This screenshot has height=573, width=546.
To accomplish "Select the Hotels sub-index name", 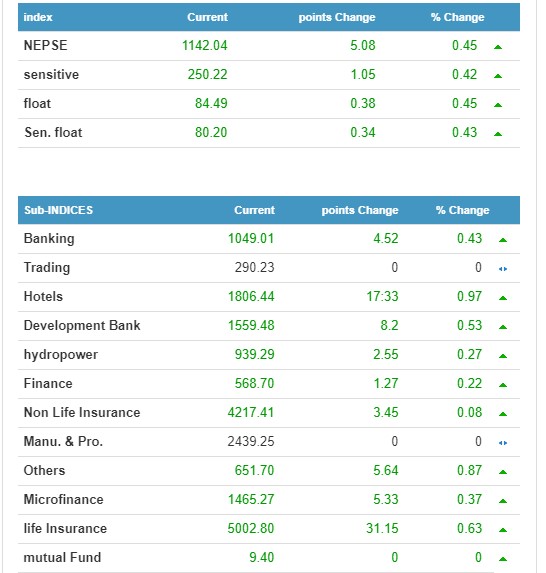I will 43,296.
